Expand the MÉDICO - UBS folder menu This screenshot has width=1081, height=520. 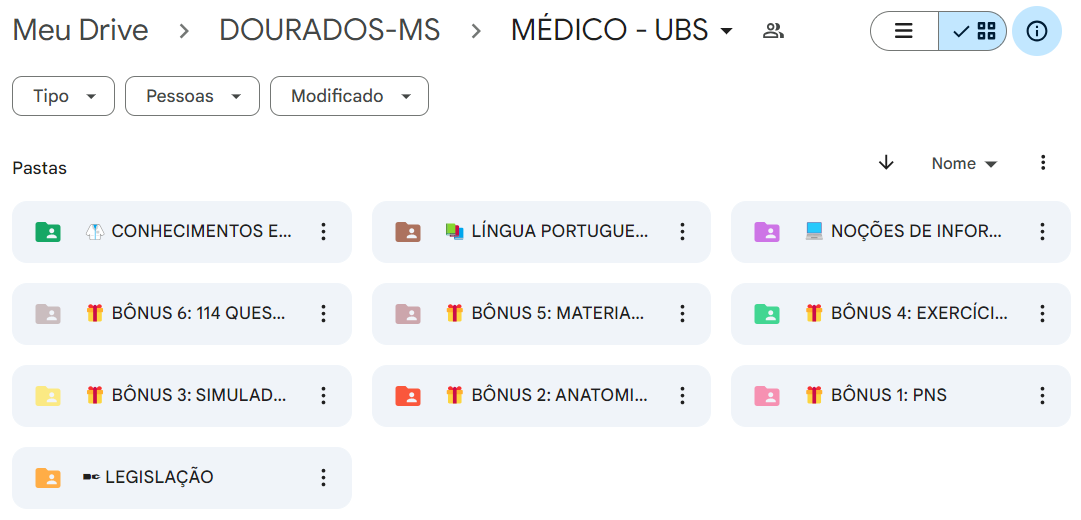(726, 31)
